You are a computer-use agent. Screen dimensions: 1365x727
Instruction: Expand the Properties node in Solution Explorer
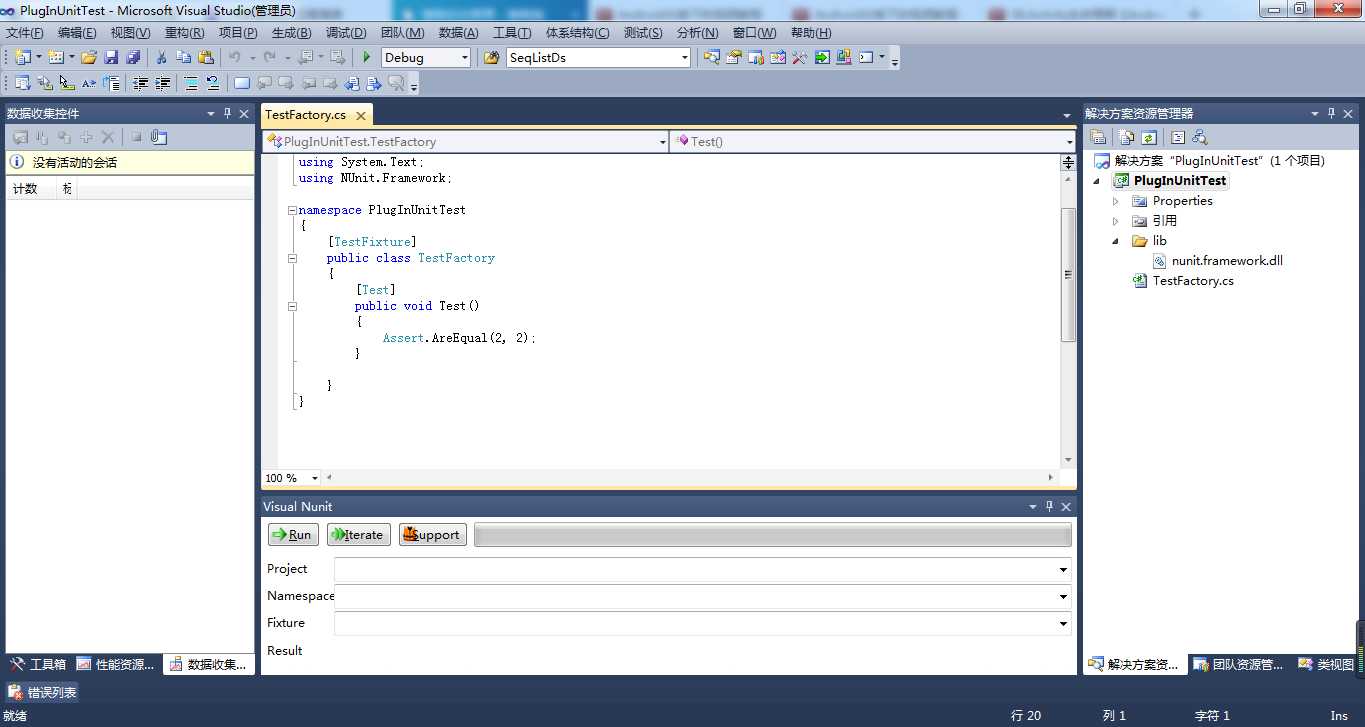1116,201
